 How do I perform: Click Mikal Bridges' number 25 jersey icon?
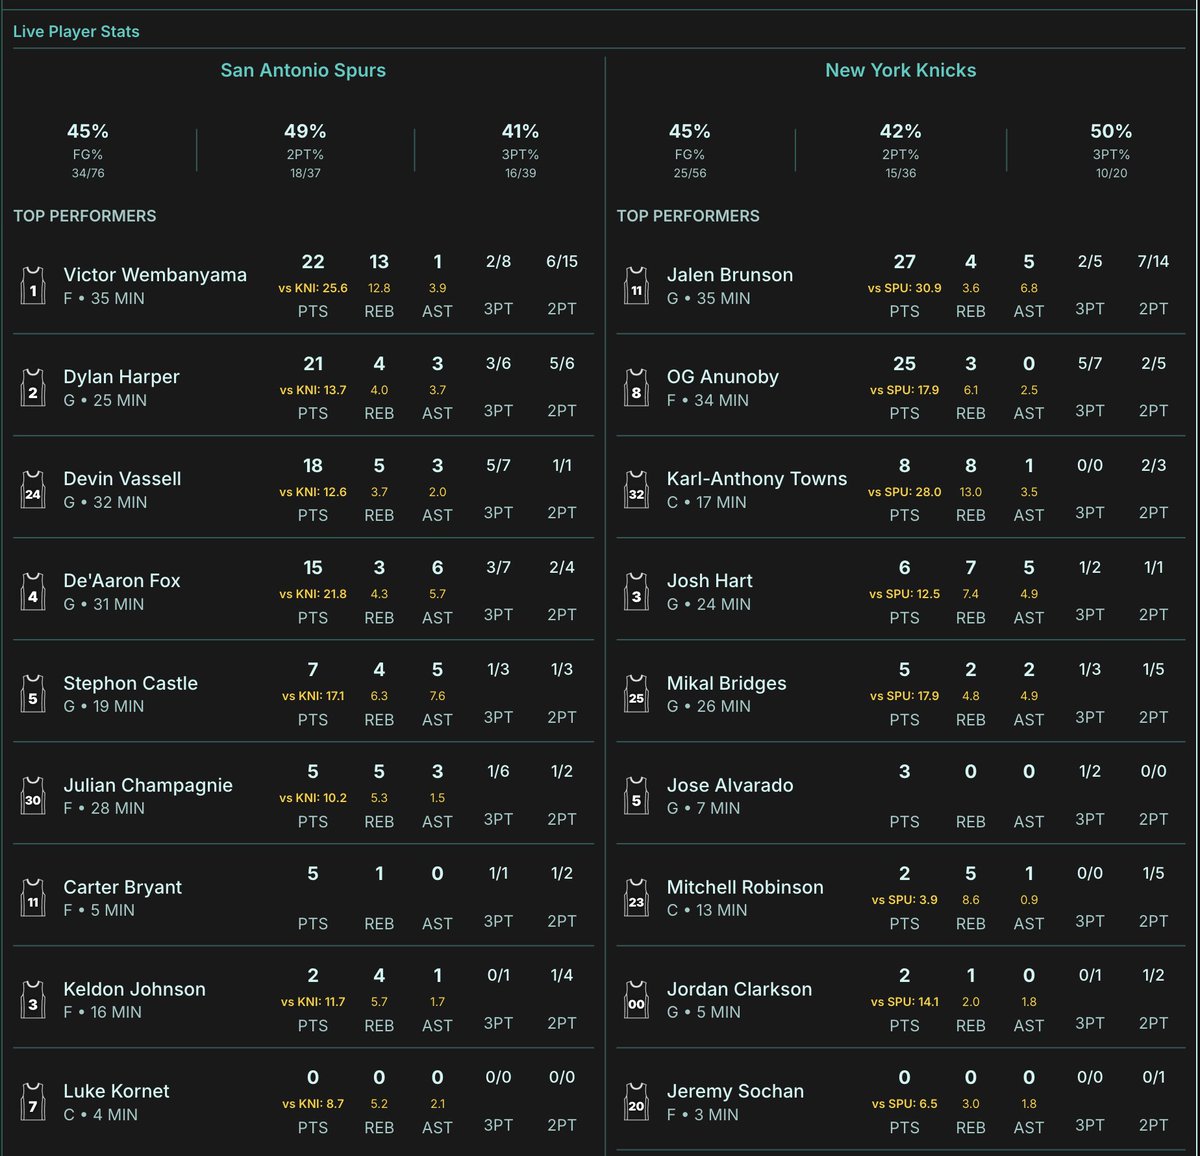636,694
